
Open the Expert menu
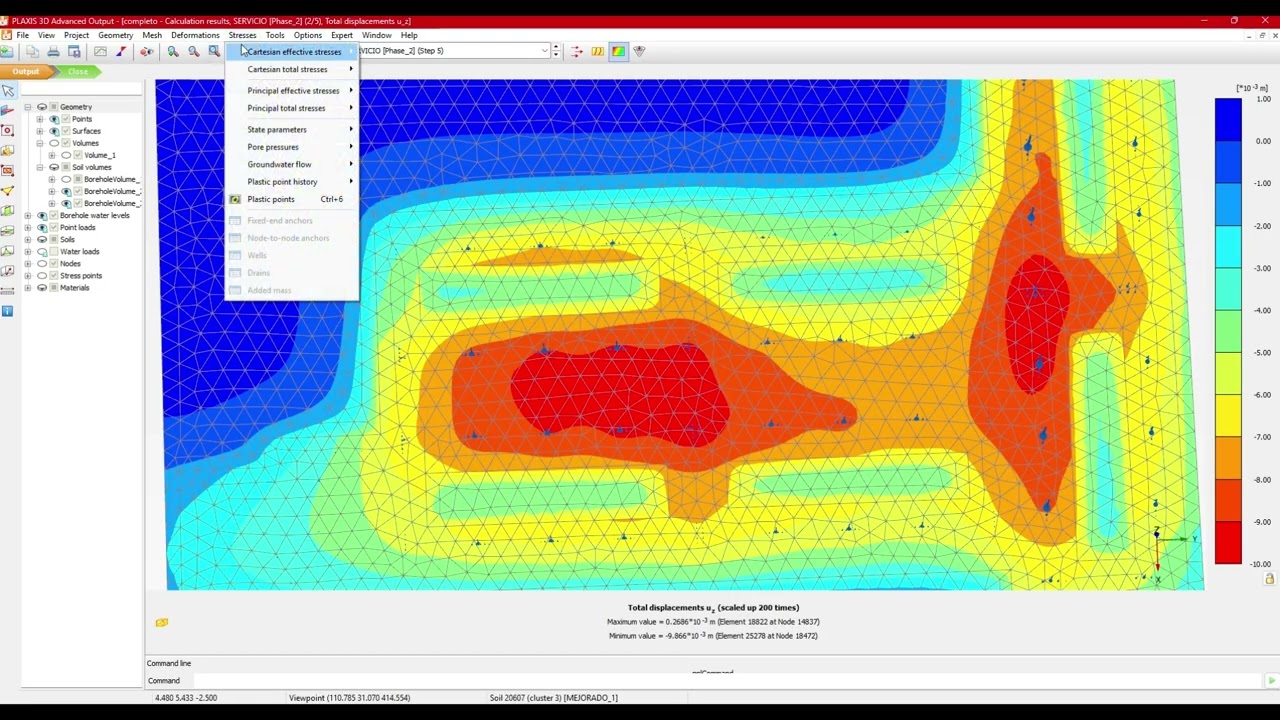pos(342,35)
